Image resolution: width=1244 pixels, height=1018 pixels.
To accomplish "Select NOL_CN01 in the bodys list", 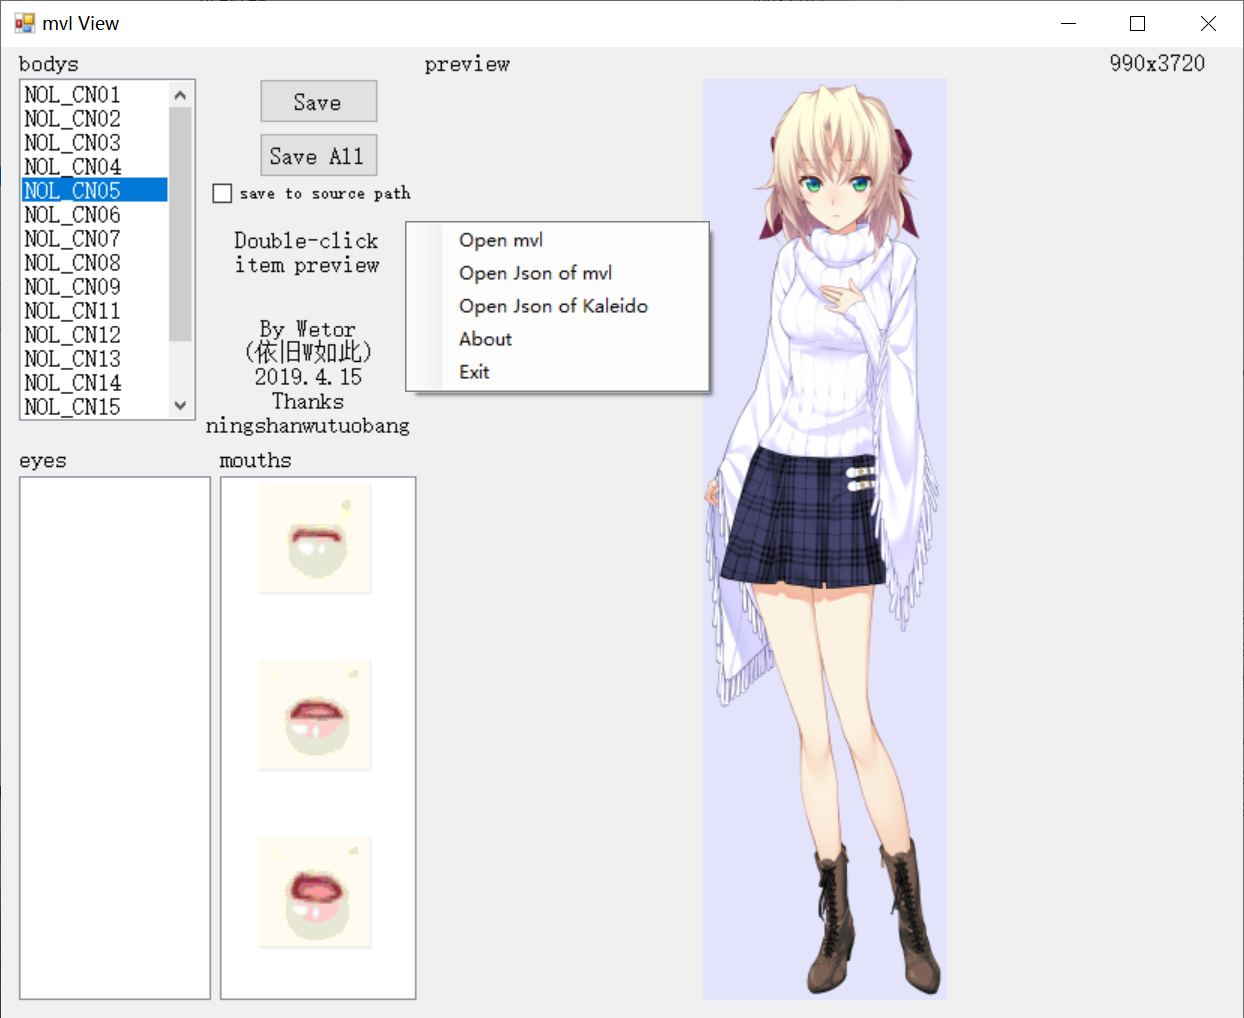I will click(x=95, y=94).
